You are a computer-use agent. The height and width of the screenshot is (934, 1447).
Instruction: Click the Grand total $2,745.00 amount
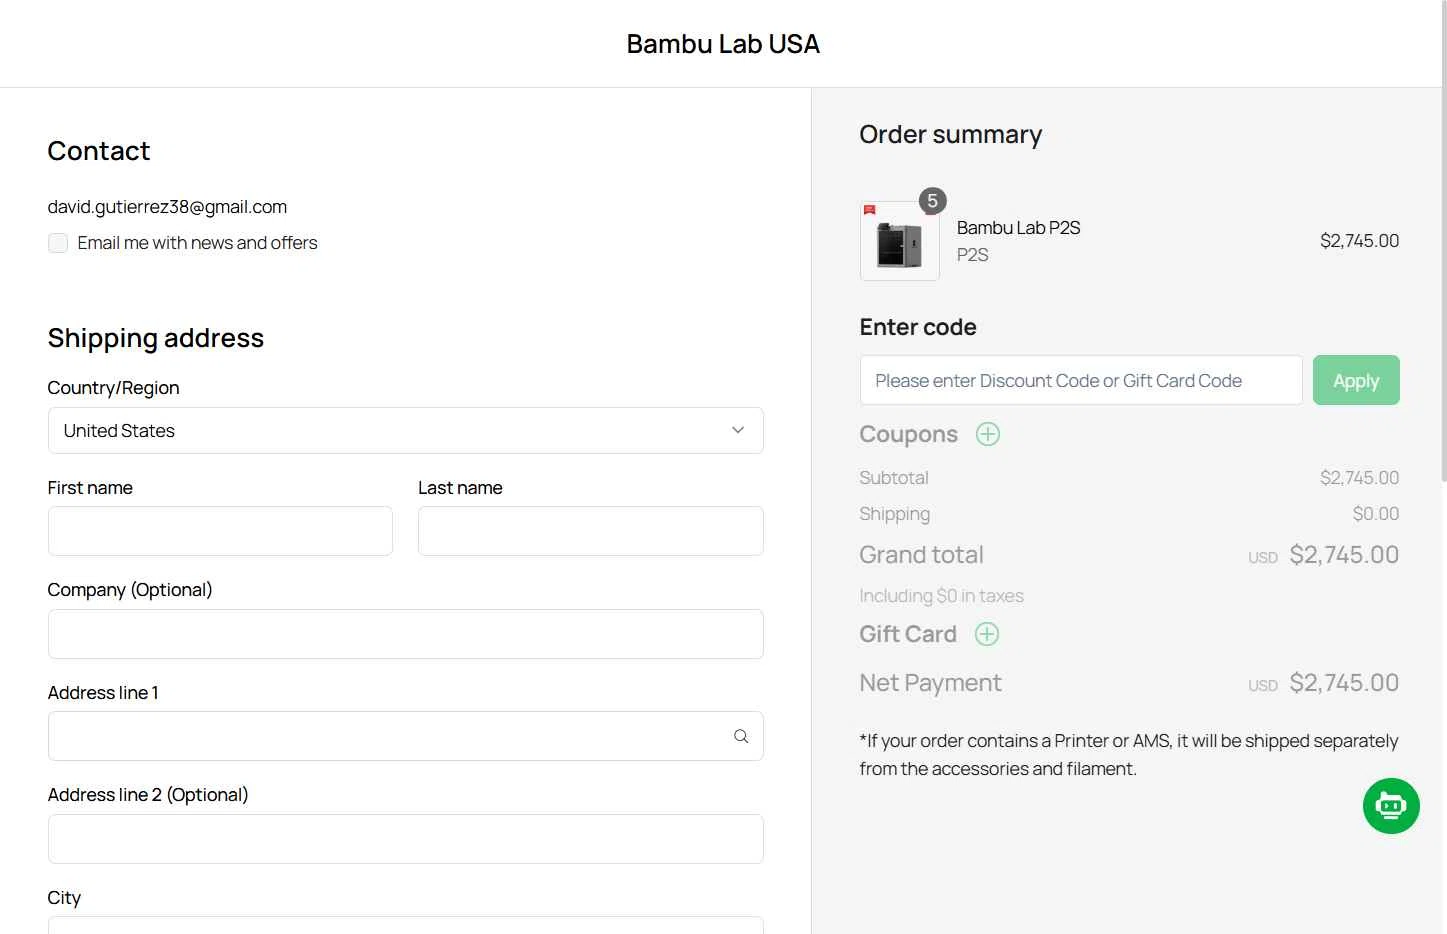(x=1344, y=555)
